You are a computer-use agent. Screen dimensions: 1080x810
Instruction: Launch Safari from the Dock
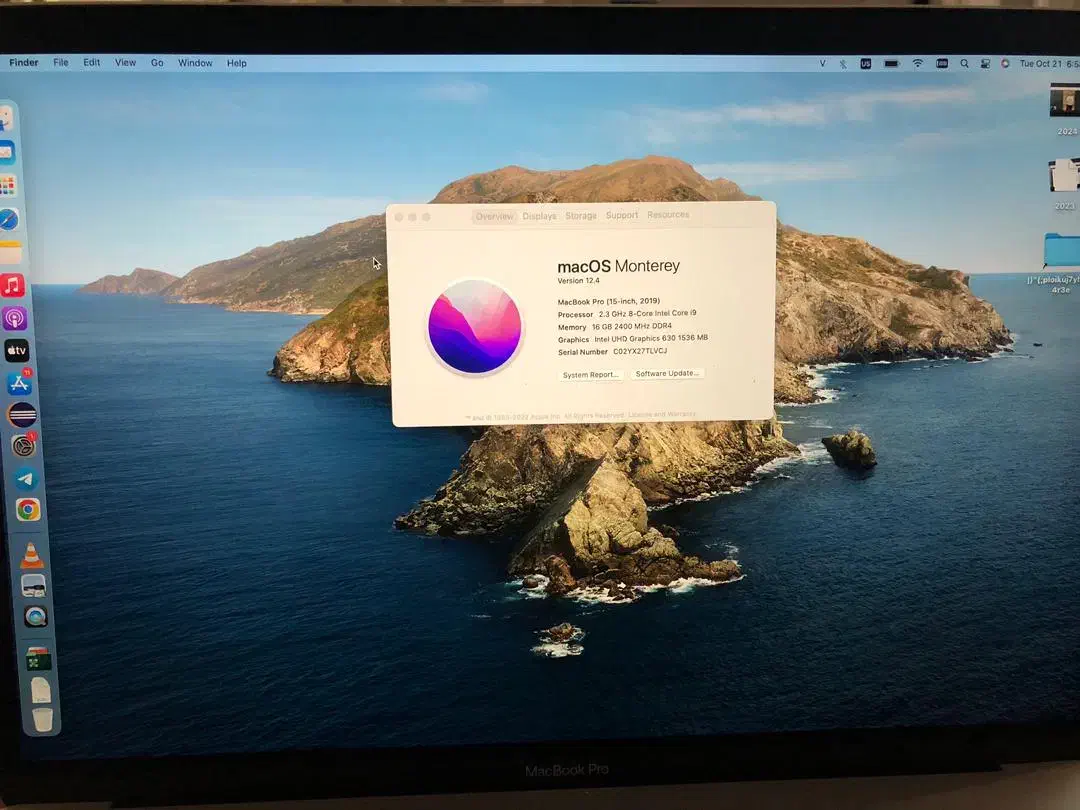[x=9, y=219]
